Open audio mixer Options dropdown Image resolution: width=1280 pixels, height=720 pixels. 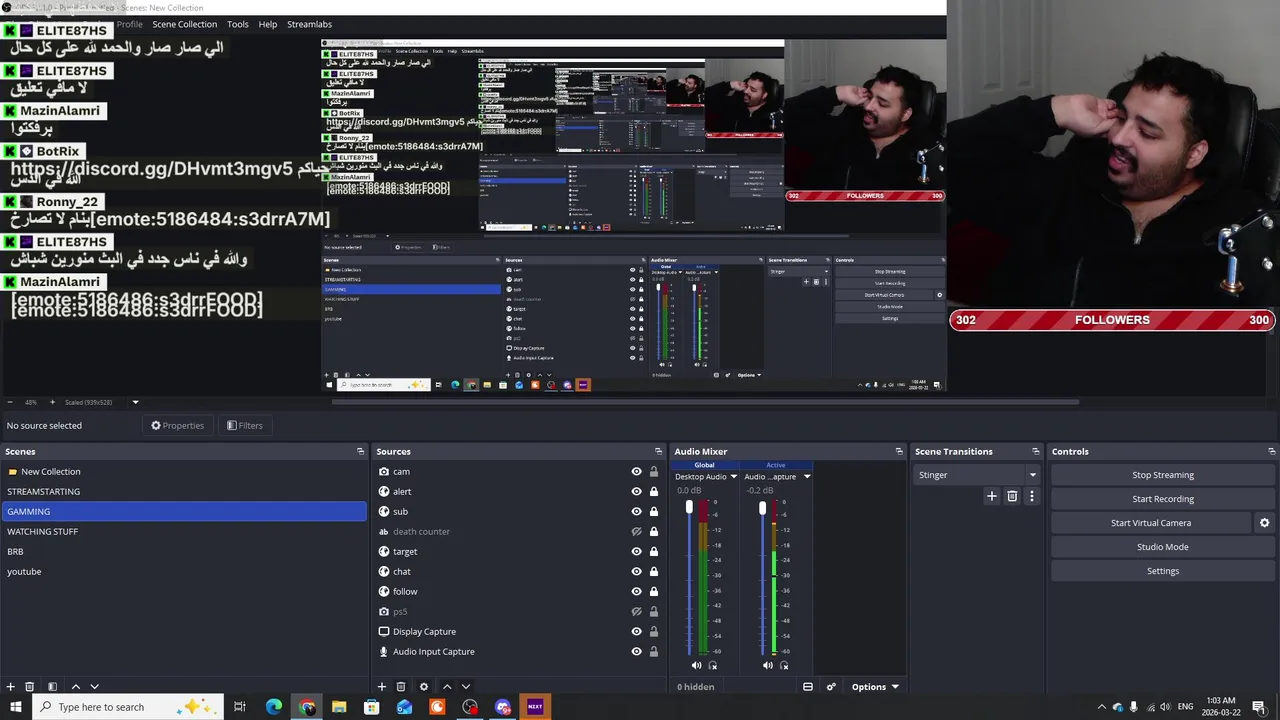point(875,687)
